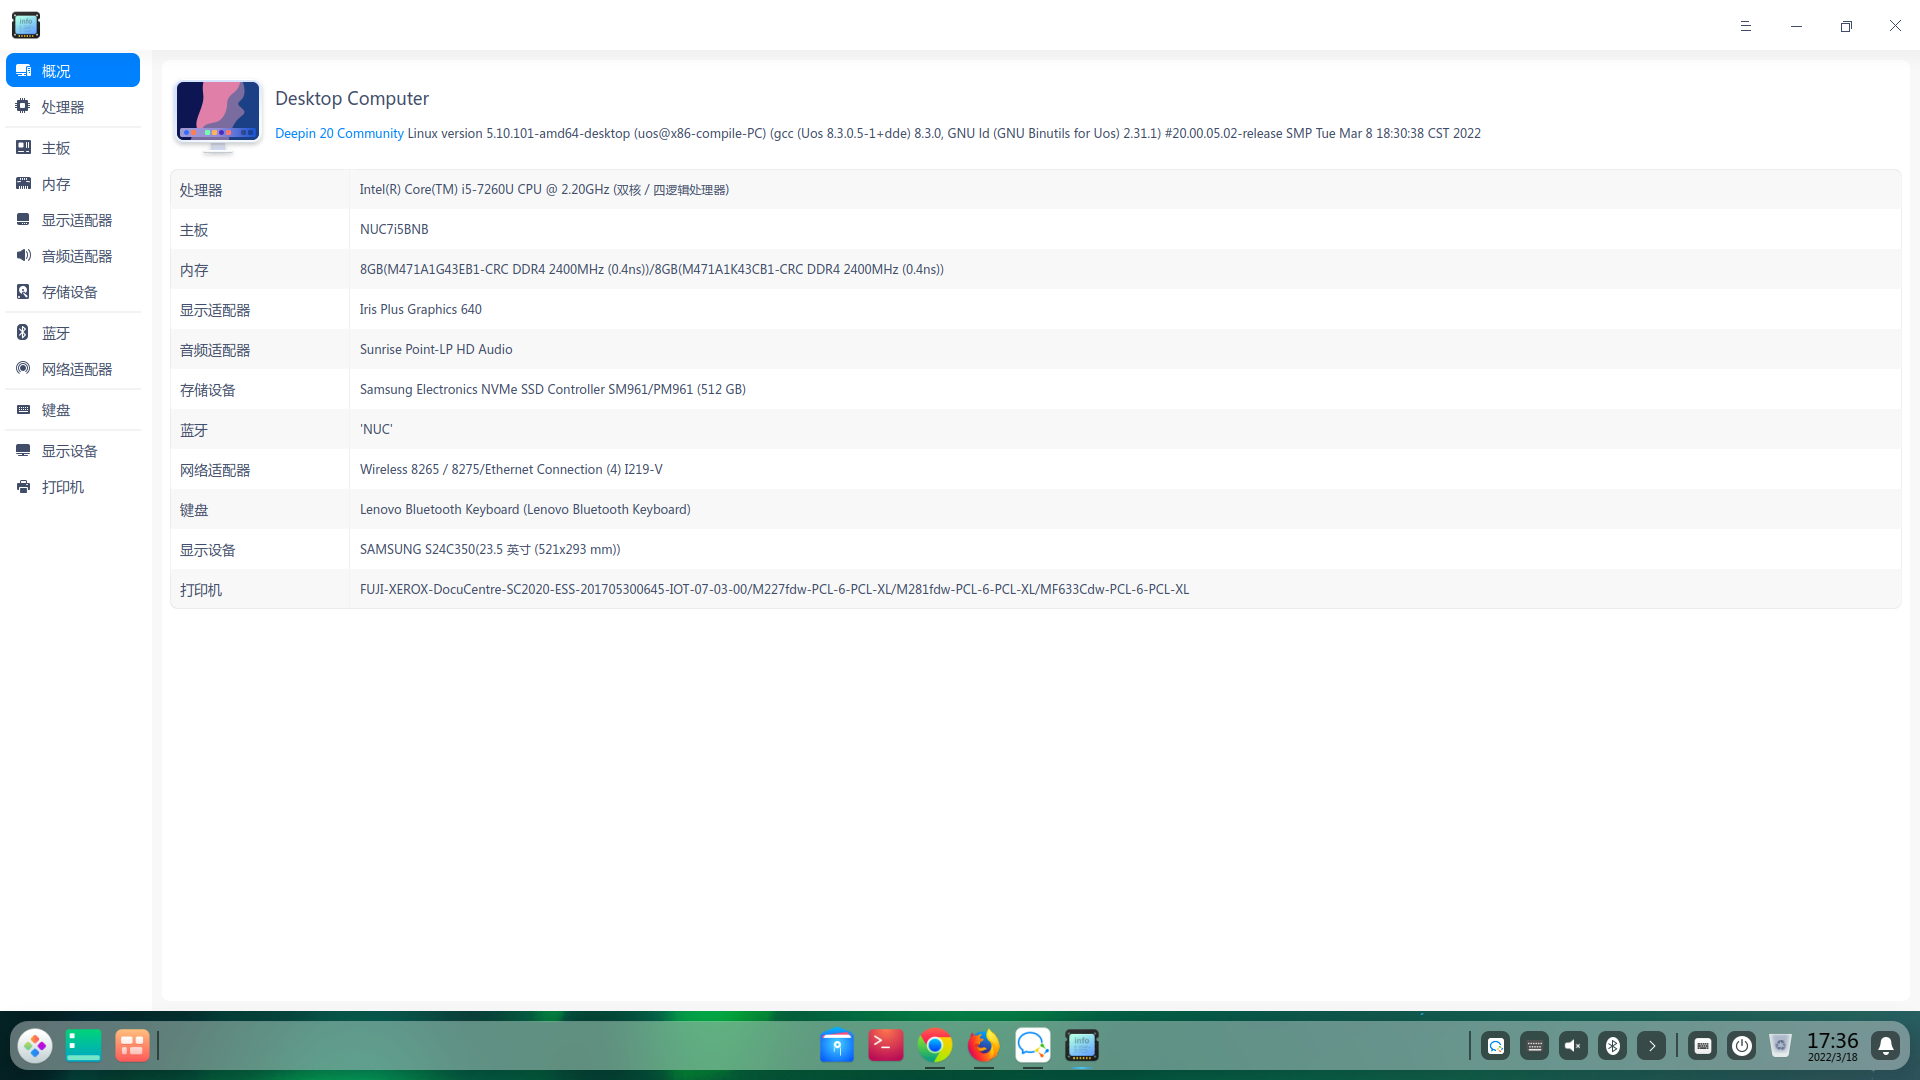Launch Google Chrome from the dock
Screen dimensions: 1920x1080
click(x=934, y=1046)
